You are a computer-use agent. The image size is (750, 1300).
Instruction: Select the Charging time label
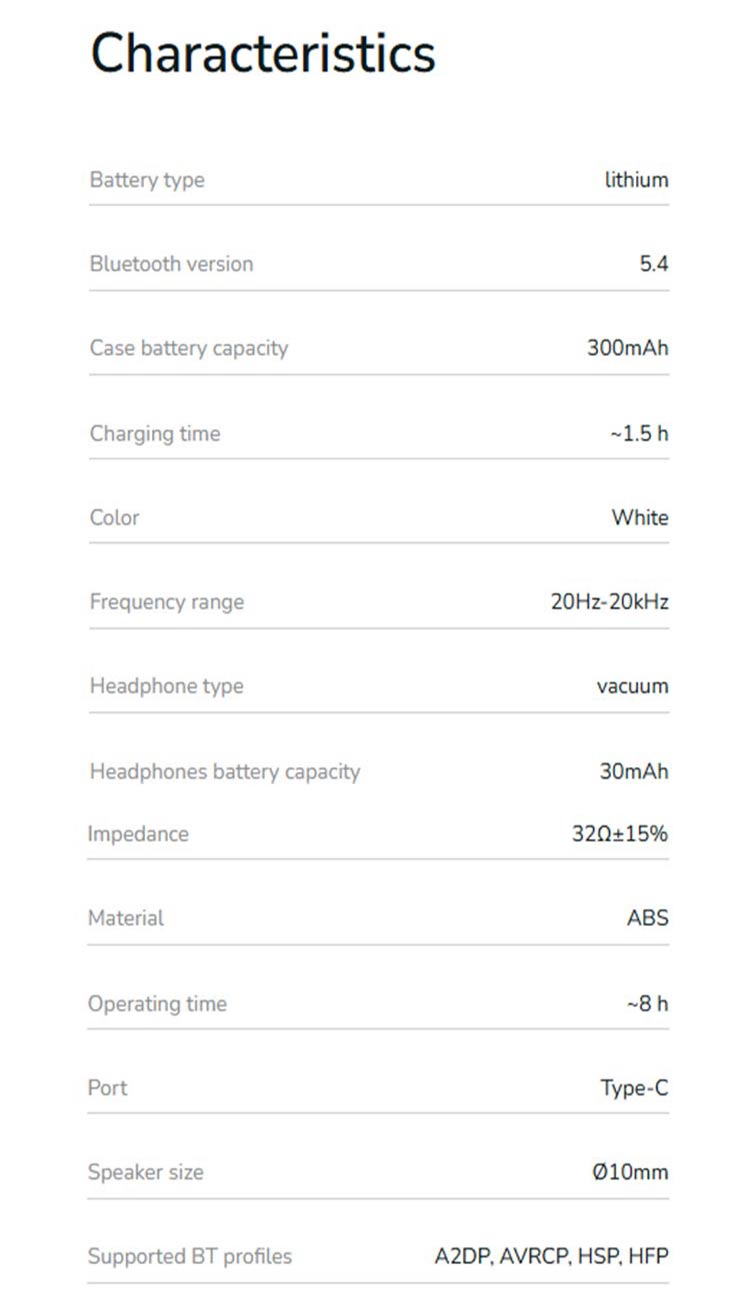pos(155,433)
